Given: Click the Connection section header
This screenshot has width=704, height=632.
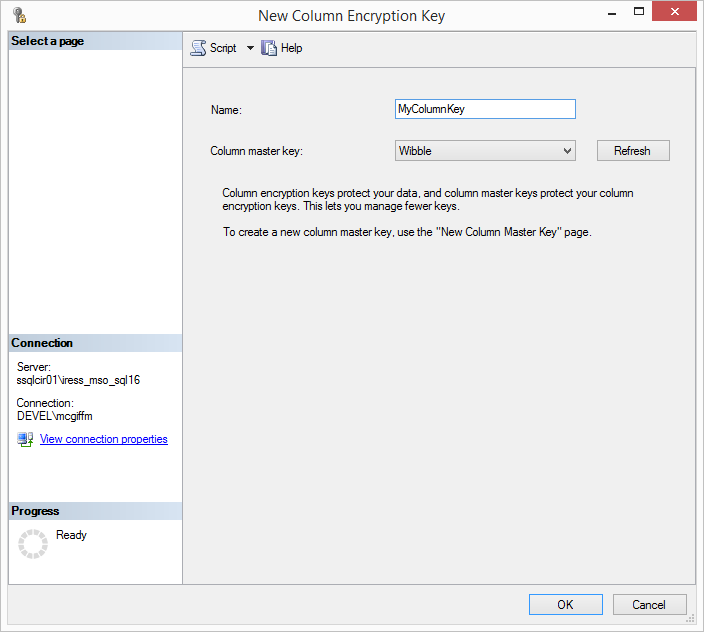Looking at the screenshot, I should (x=43, y=343).
